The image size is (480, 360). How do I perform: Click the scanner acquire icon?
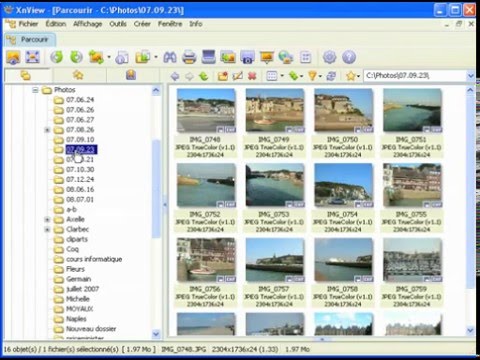(x=209, y=57)
